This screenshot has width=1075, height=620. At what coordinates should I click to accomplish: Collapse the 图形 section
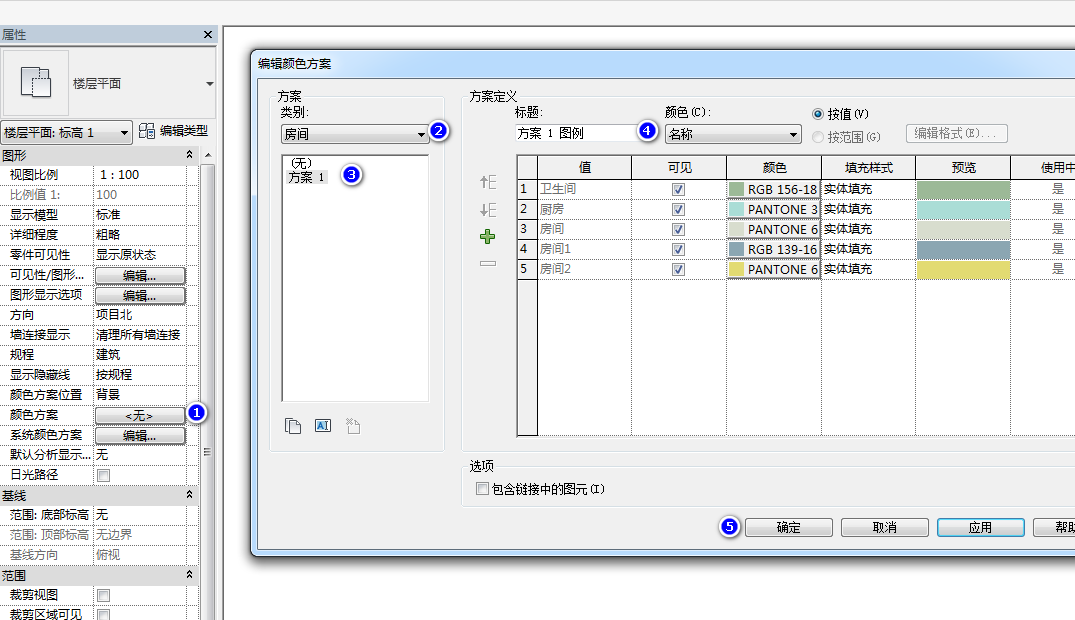point(189,155)
